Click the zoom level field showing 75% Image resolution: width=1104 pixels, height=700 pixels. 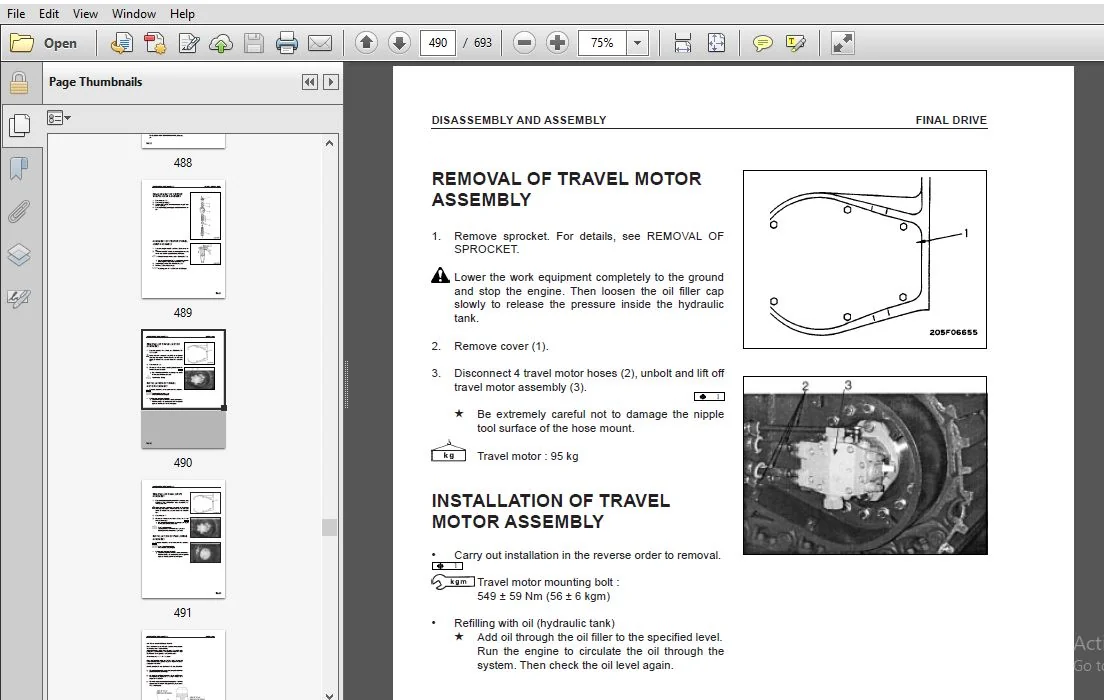click(x=602, y=43)
